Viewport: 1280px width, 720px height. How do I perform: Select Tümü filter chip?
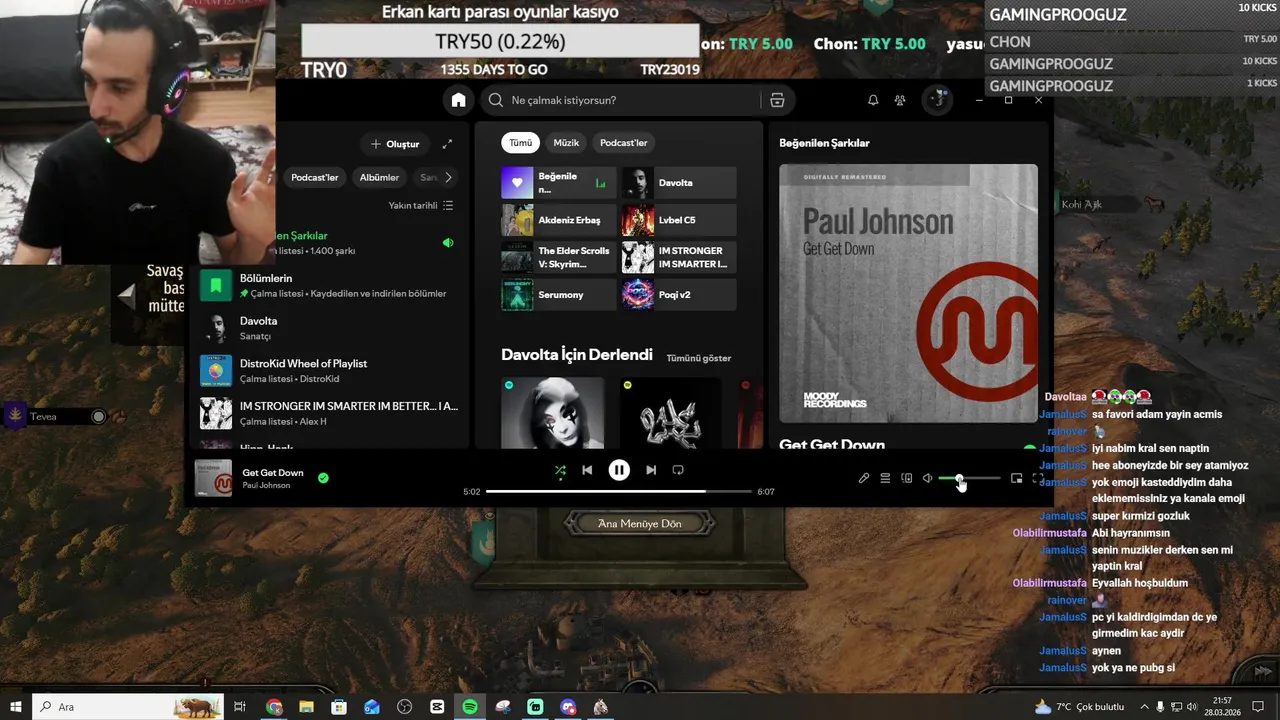pos(521,143)
